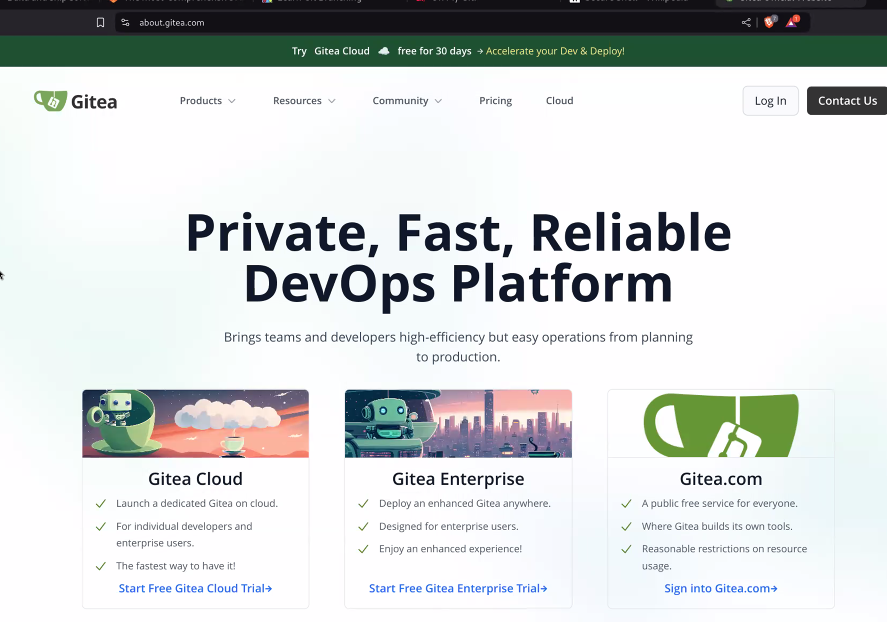Click the share icon in the address bar
Screen dimensions: 887x622
tap(746, 23)
